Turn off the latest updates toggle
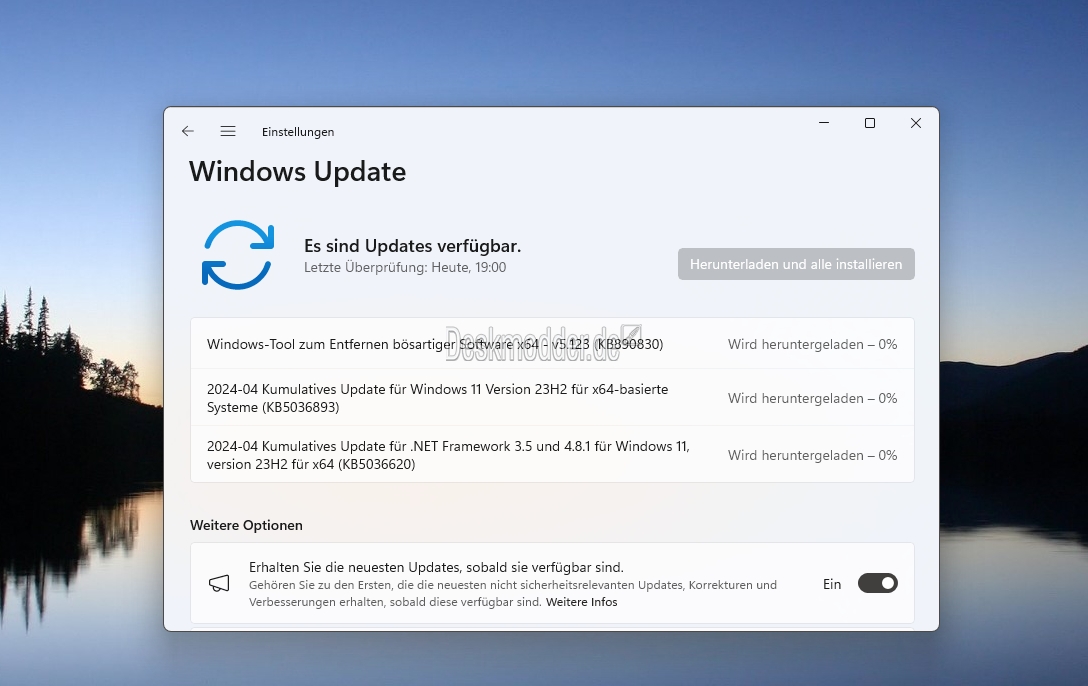 tap(878, 583)
